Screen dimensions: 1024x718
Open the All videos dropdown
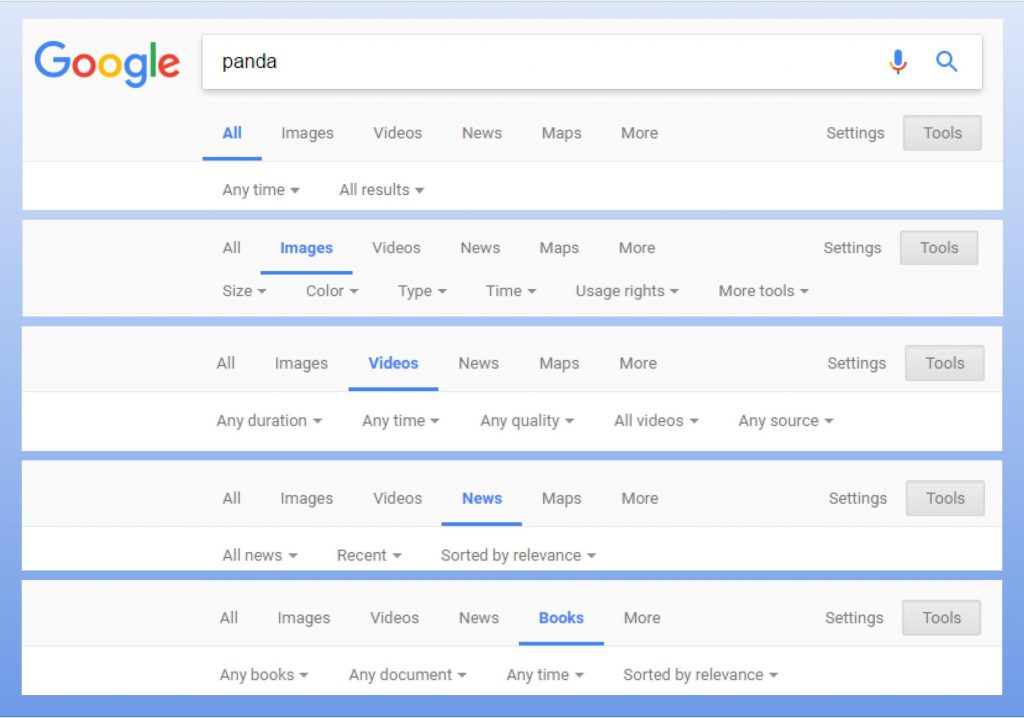656,421
